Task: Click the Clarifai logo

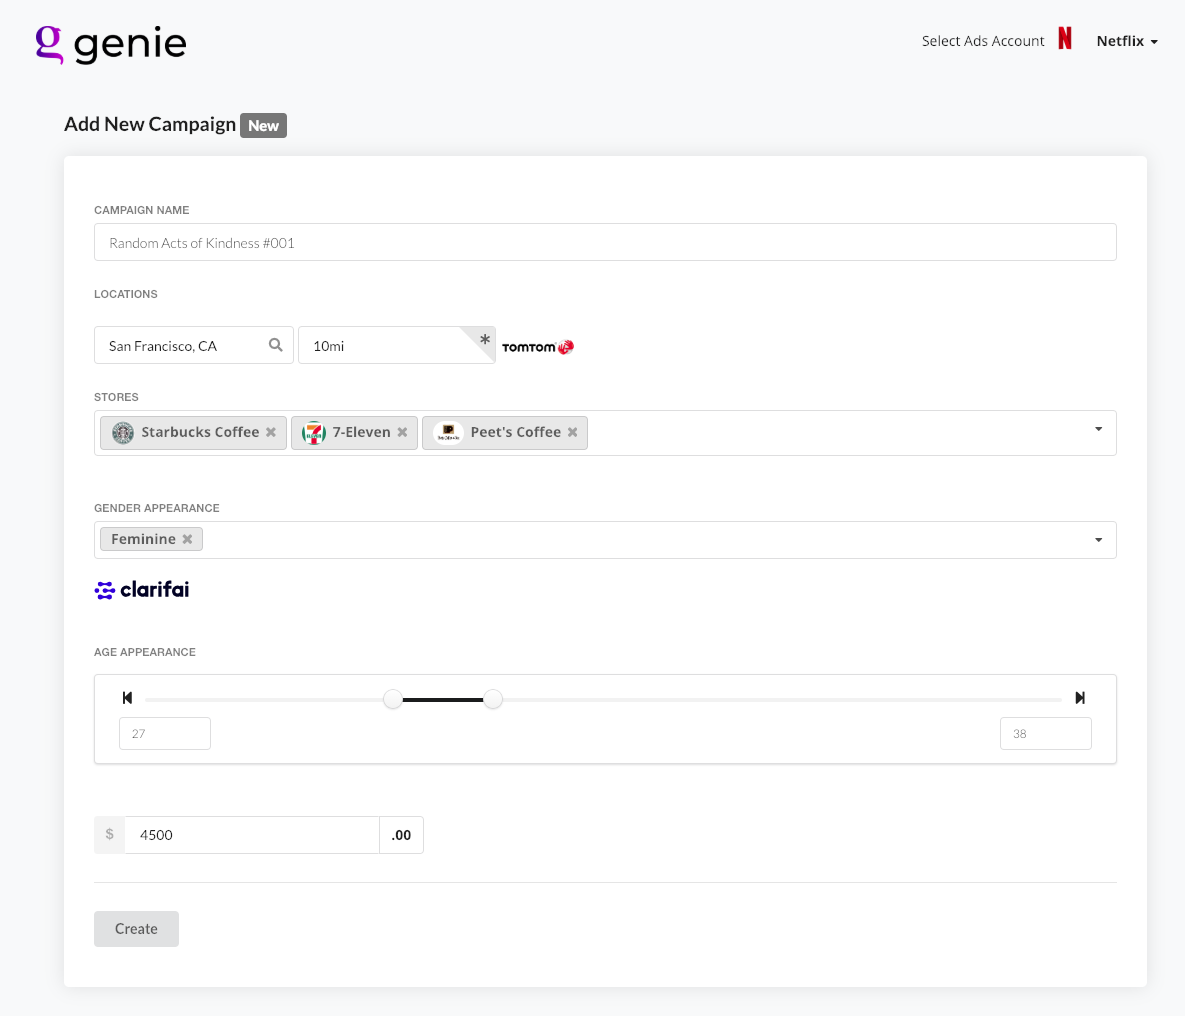Action: 142,590
